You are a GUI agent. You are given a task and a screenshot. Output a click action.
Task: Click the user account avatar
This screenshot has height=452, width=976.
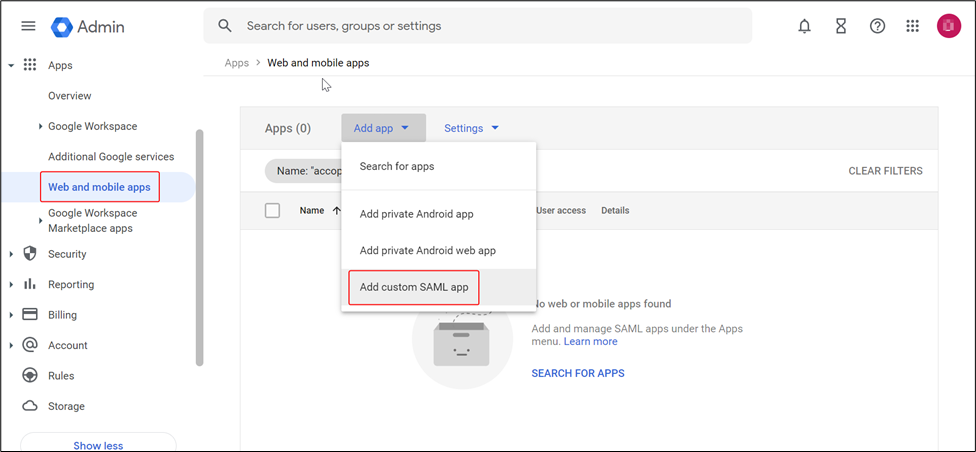pyautogui.click(x=948, y=26)
